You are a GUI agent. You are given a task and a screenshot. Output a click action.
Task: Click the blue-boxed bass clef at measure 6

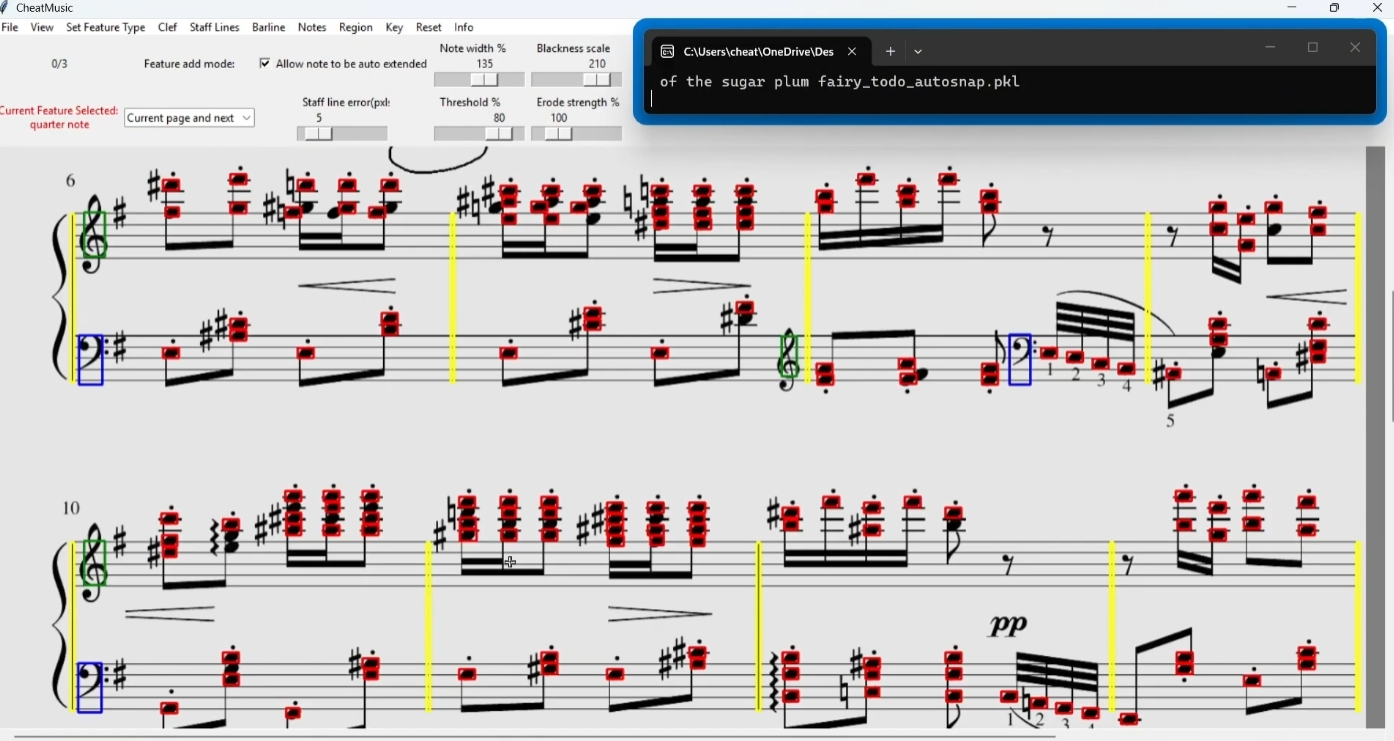click(90, 360)
